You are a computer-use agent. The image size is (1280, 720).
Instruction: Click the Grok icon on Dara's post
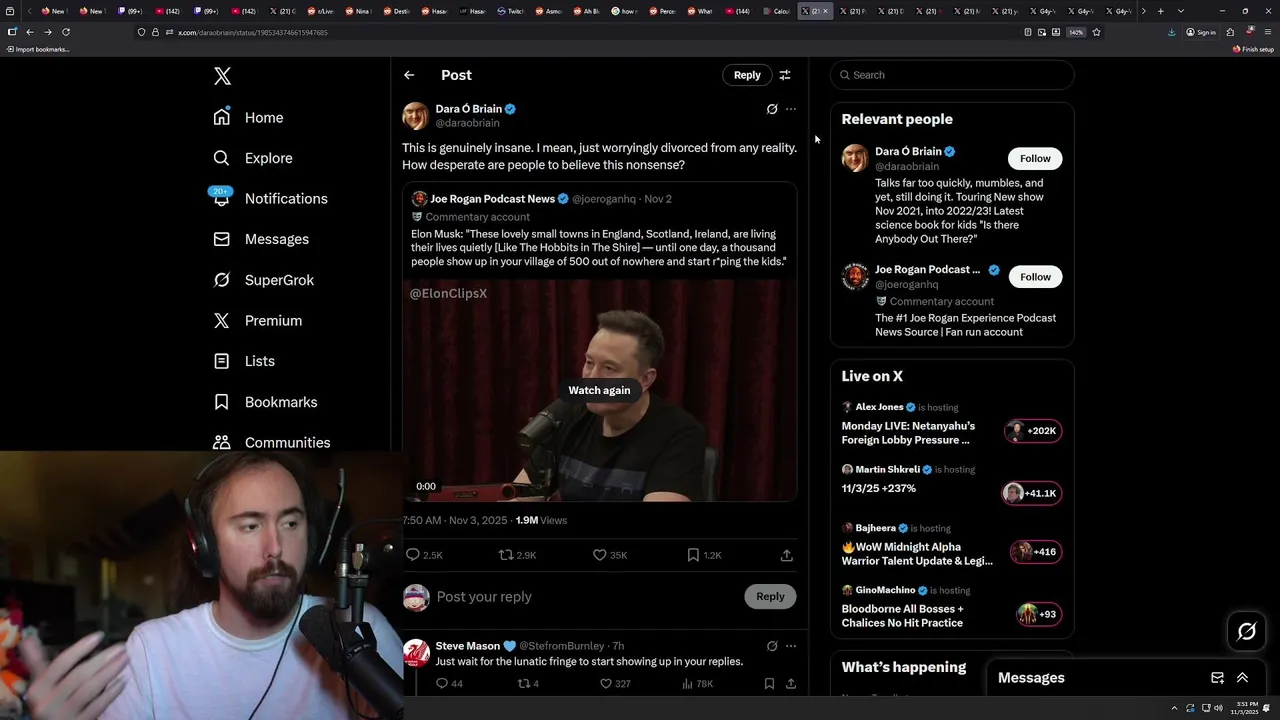point(772,109)
